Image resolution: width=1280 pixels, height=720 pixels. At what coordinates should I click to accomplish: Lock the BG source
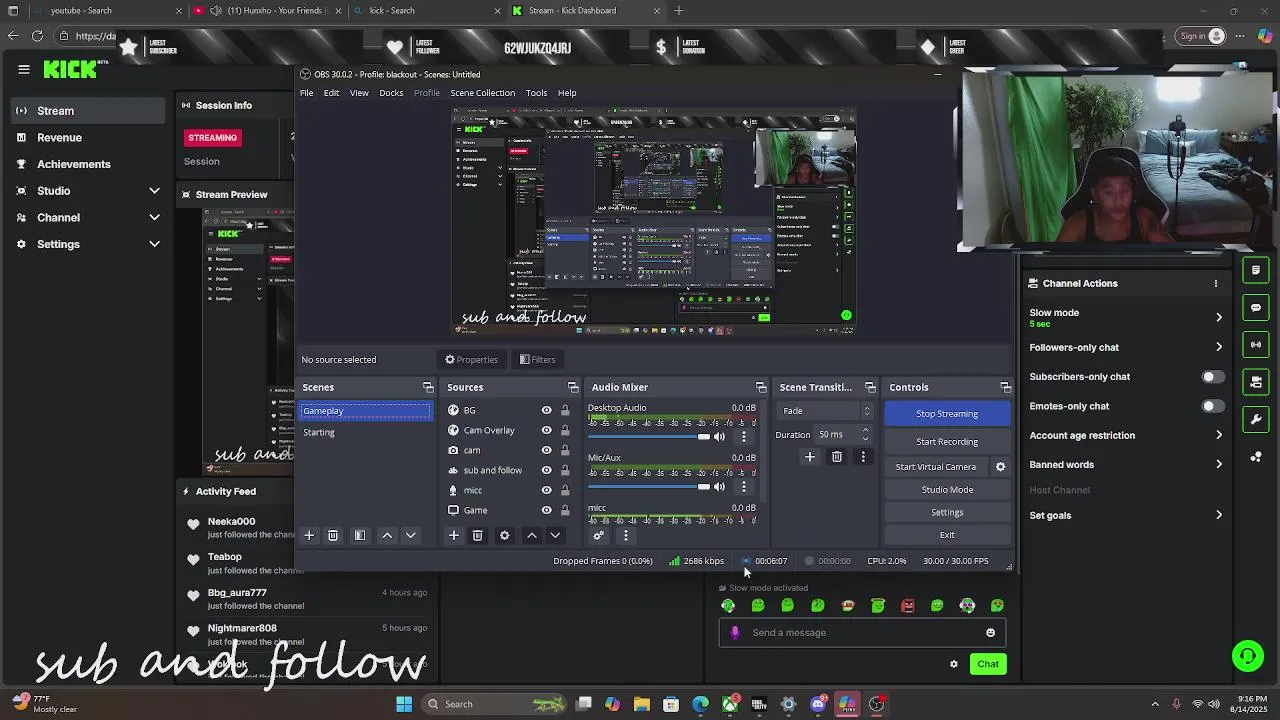click(x=565, y=410)
